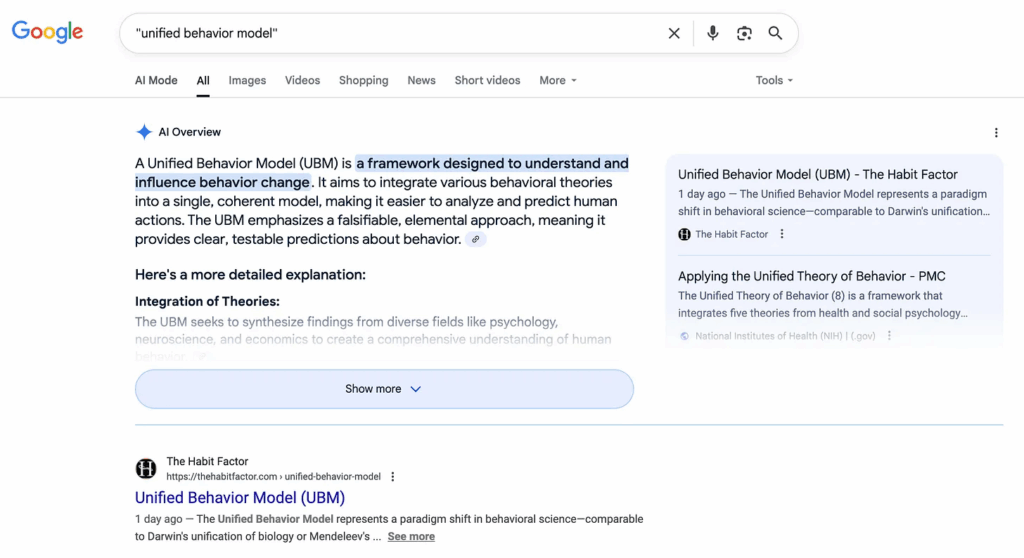Click the source link chip after overview paragraph
This screenshot has height=558, width=1024.
(475, 239)
